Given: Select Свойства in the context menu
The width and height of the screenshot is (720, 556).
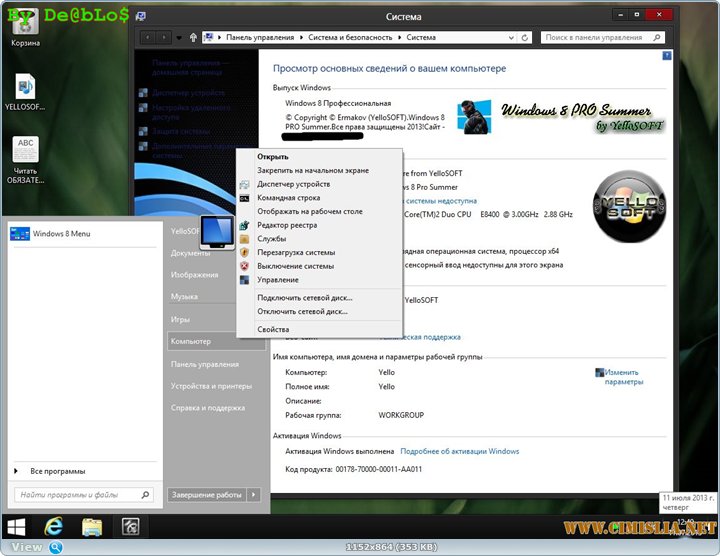Looking at the screenshot, I should coord(273,330).
